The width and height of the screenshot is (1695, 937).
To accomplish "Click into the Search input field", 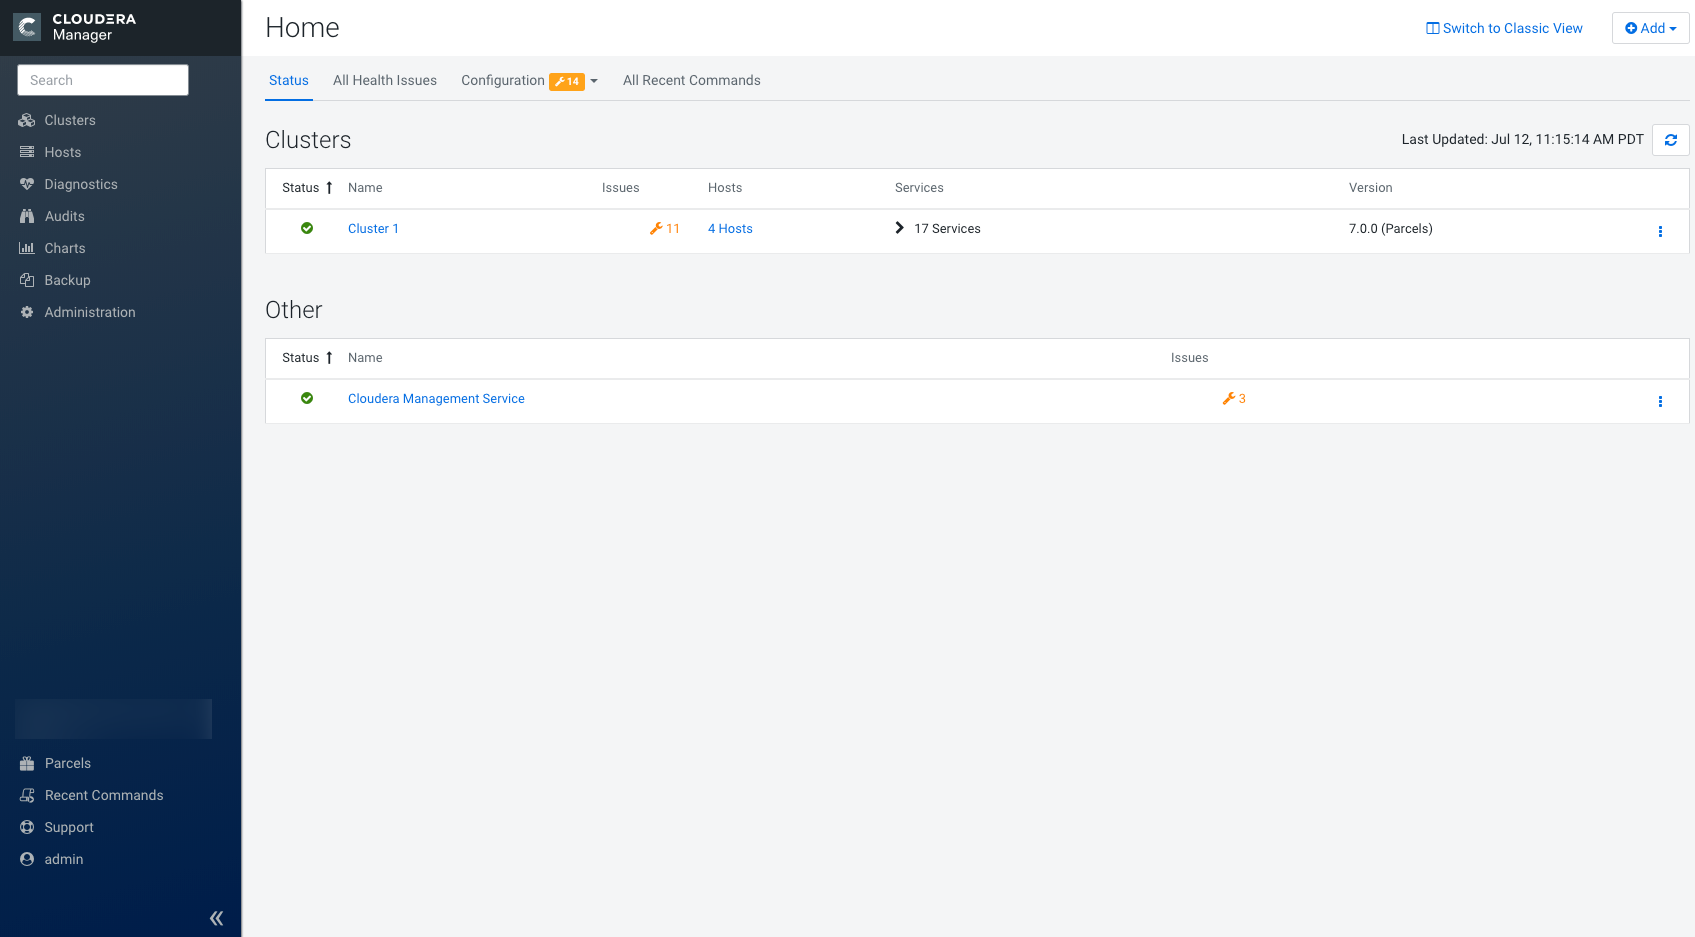I will click(x=103, y=80).
